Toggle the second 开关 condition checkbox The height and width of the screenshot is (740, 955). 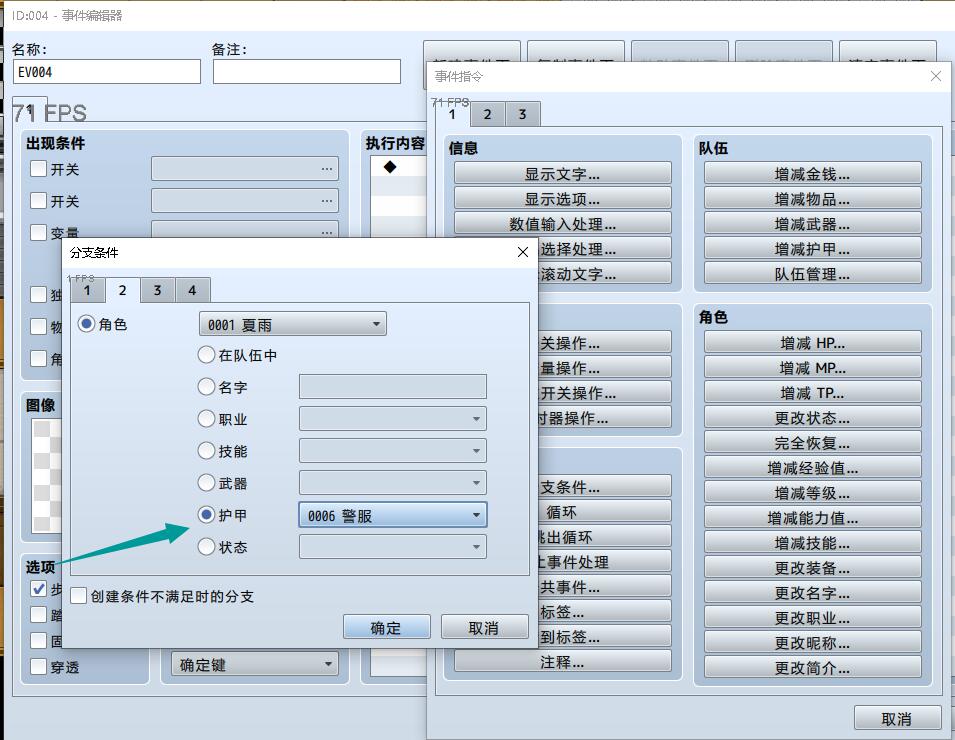point(38,200)
